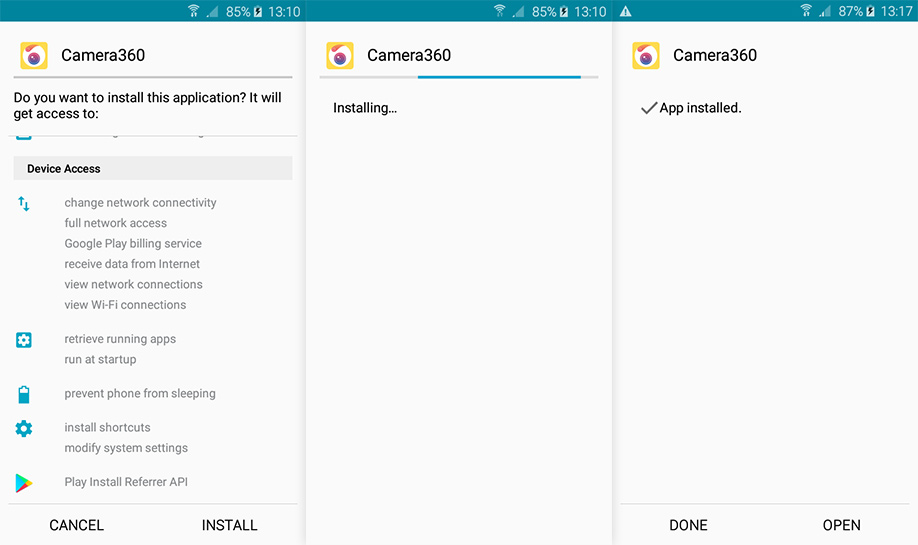Viewport: 918px width, 545px height.
Task: Click signal strength icon on Installing screen
Action: tap(518, 11)
